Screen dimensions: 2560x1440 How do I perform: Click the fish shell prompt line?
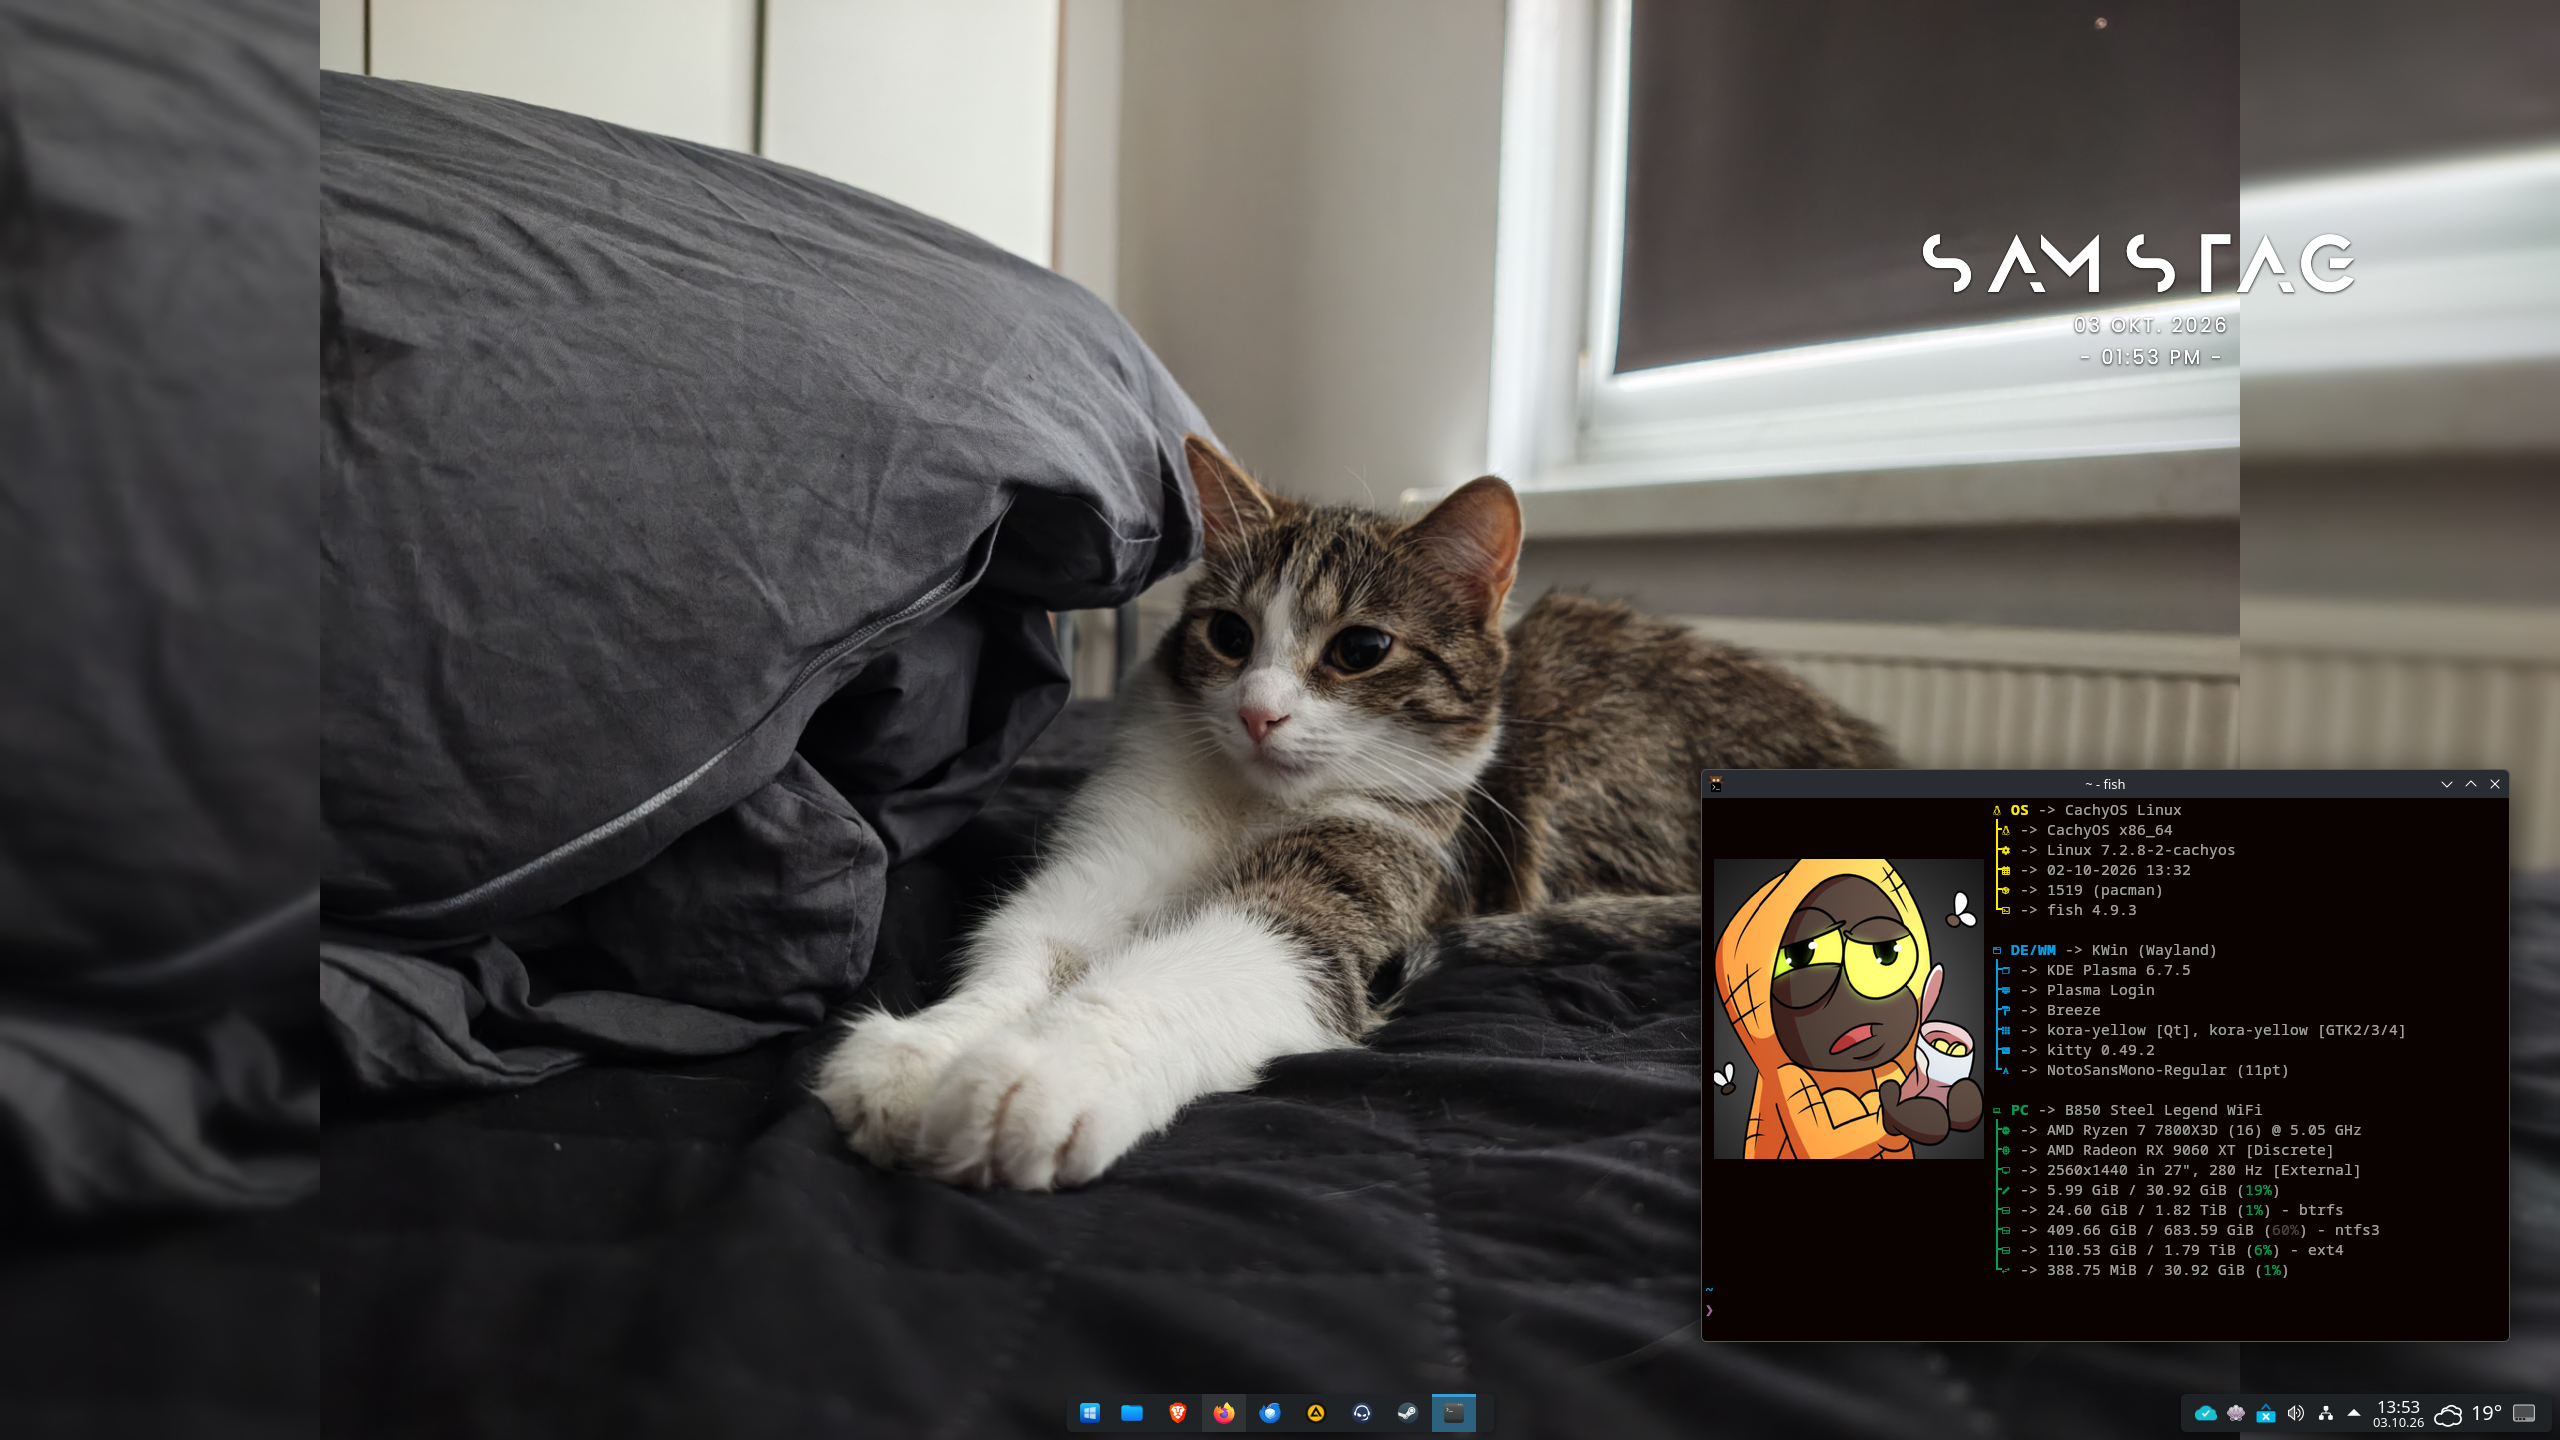(x=1710, y=1310)
